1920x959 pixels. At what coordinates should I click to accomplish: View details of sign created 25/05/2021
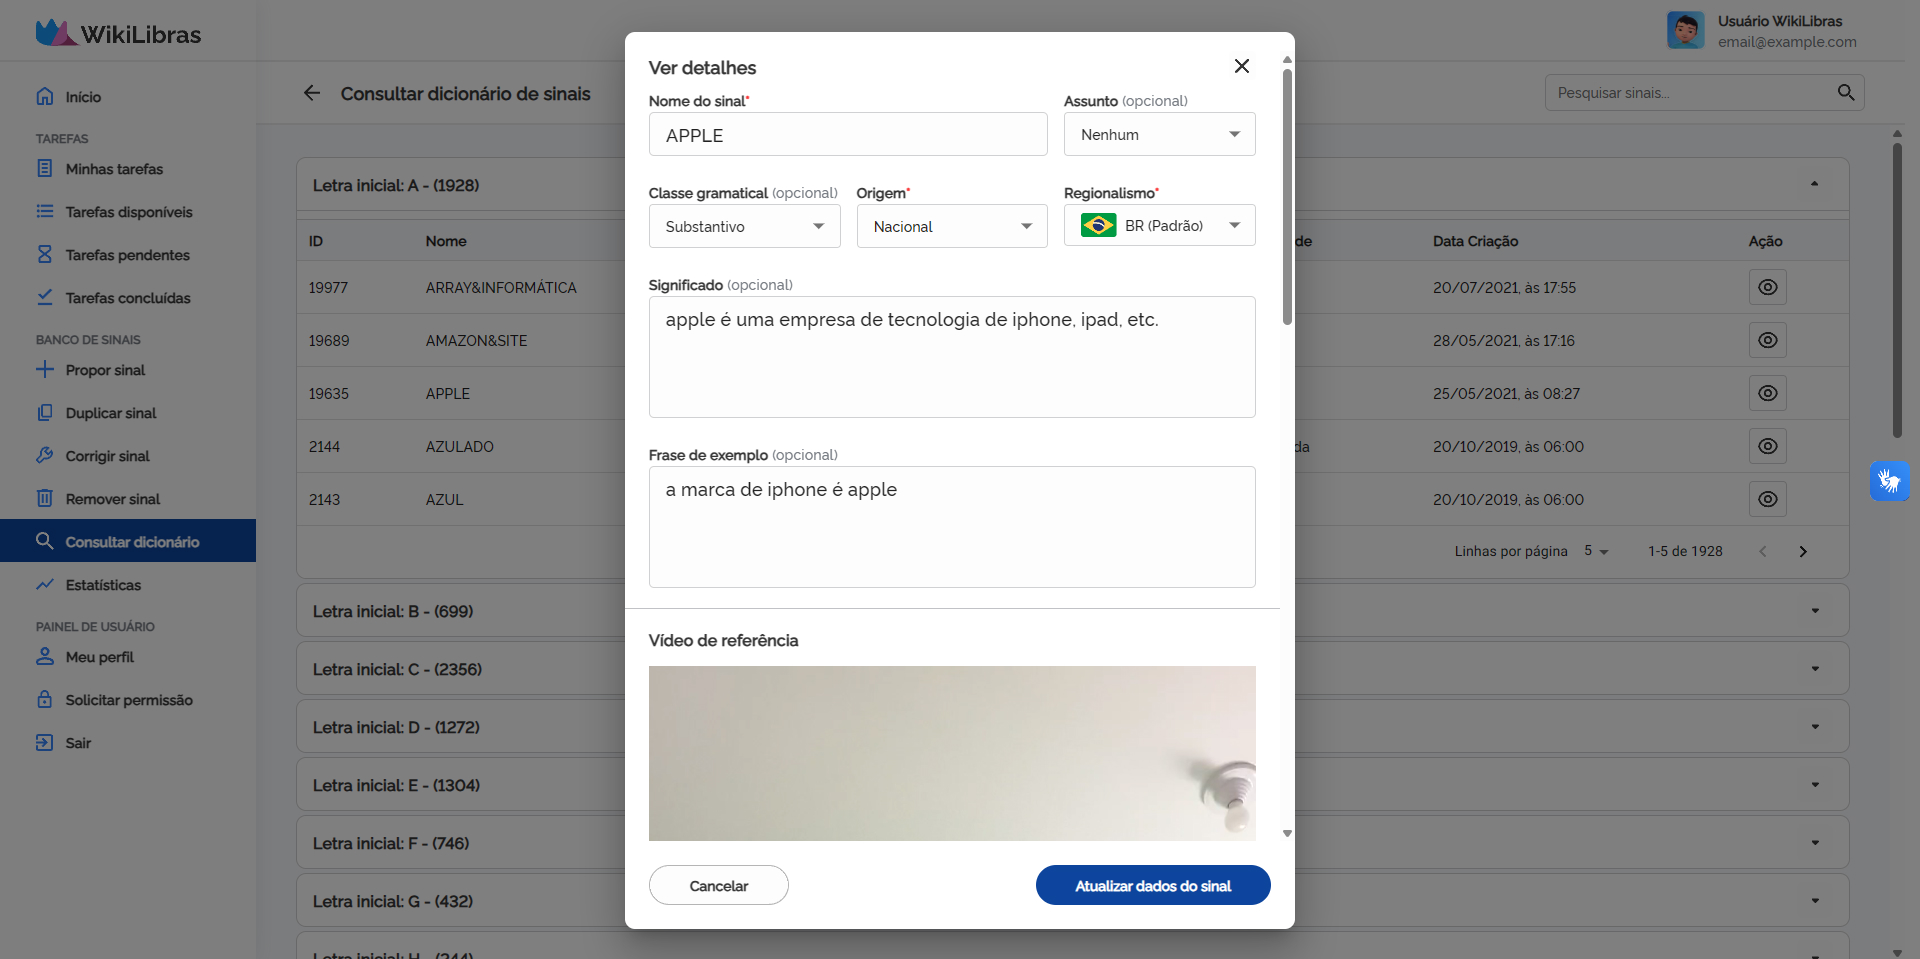point(1768,393)
